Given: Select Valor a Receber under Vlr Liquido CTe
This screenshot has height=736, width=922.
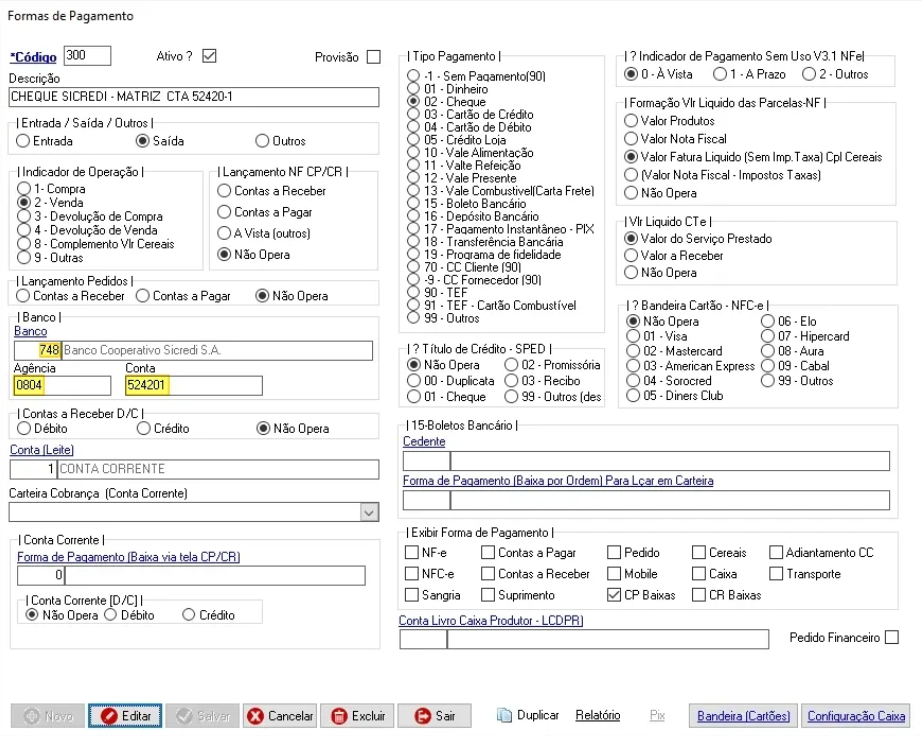Looking at the screenshot, I should click(x=631, y=256).
